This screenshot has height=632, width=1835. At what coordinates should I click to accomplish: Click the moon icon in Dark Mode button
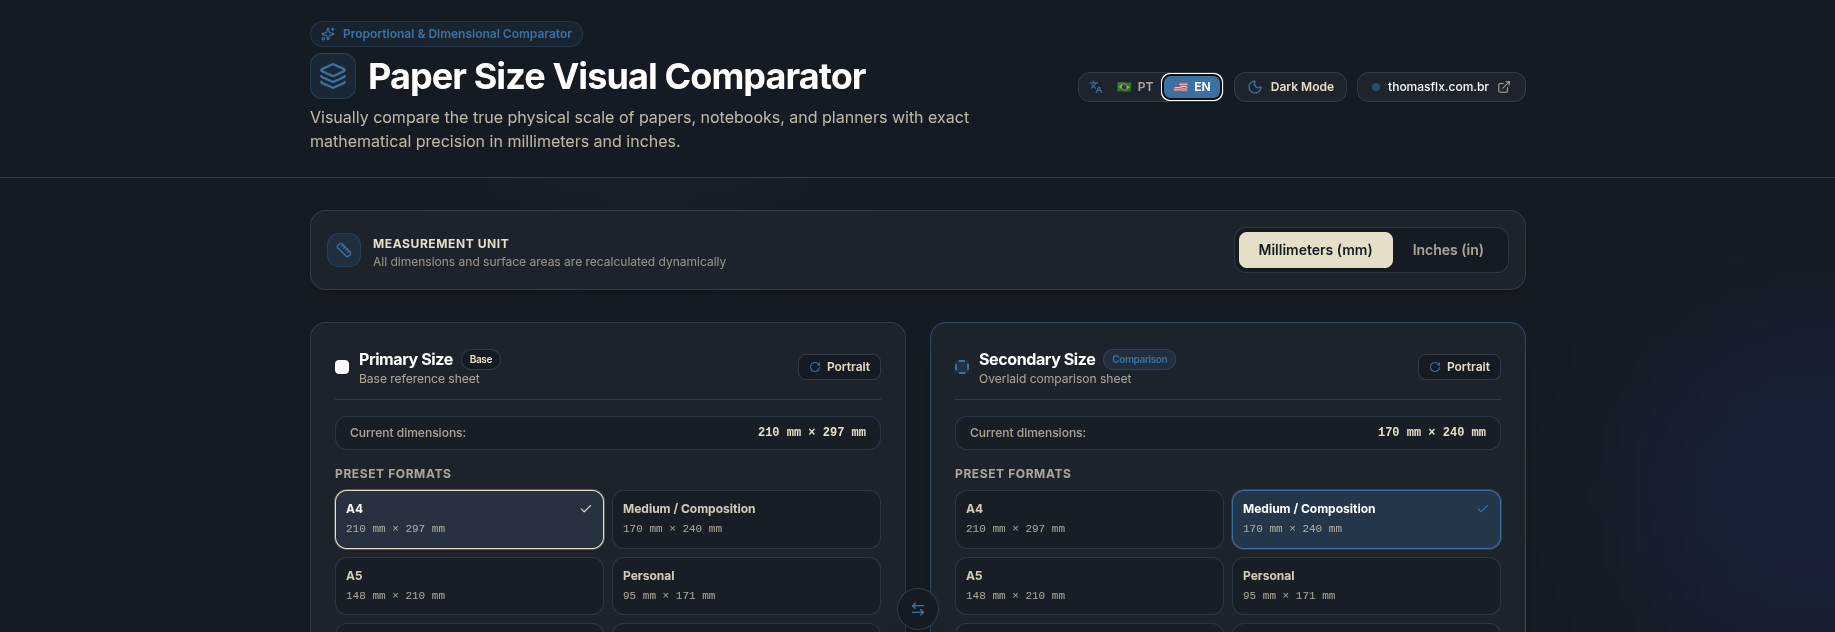coord(1255,87)
